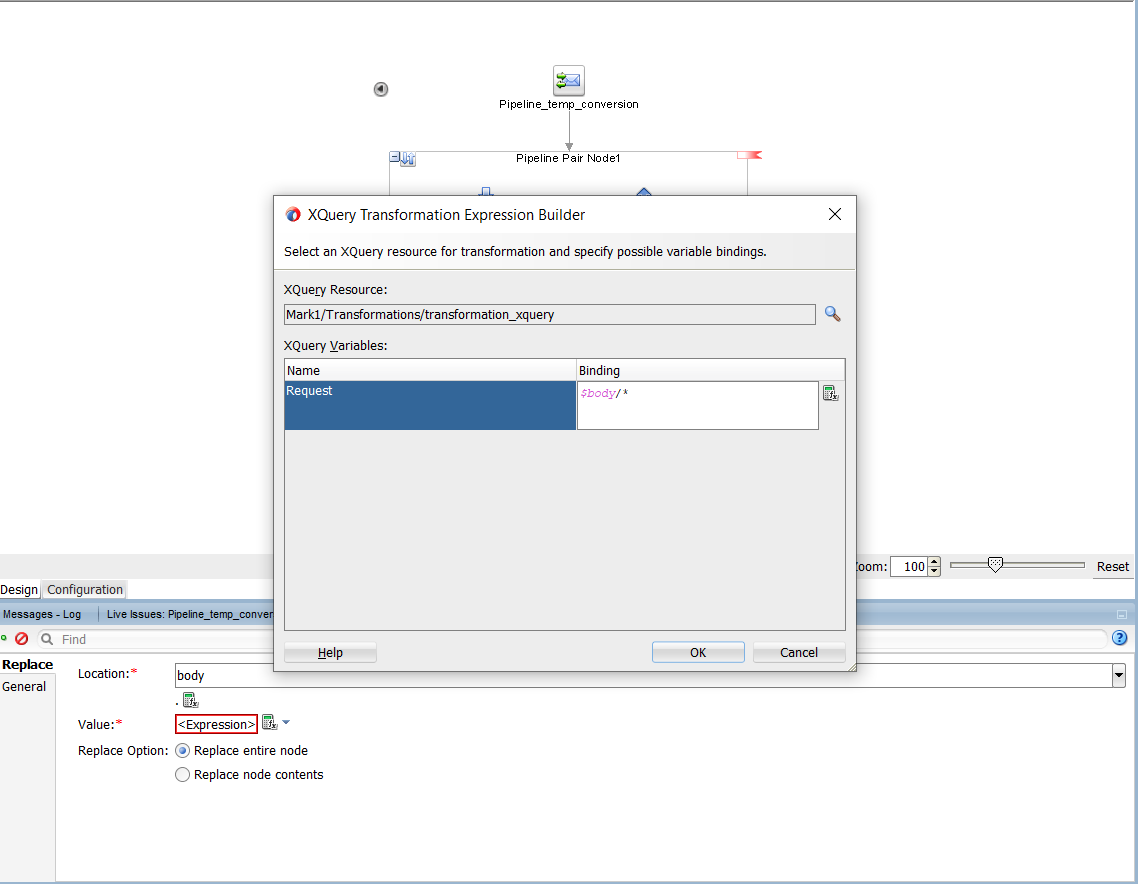Image resolution: width=1138 pixels, height=884 pixels.
Task: Click the zoom slider handle
Action: click(x=994, y=565)
